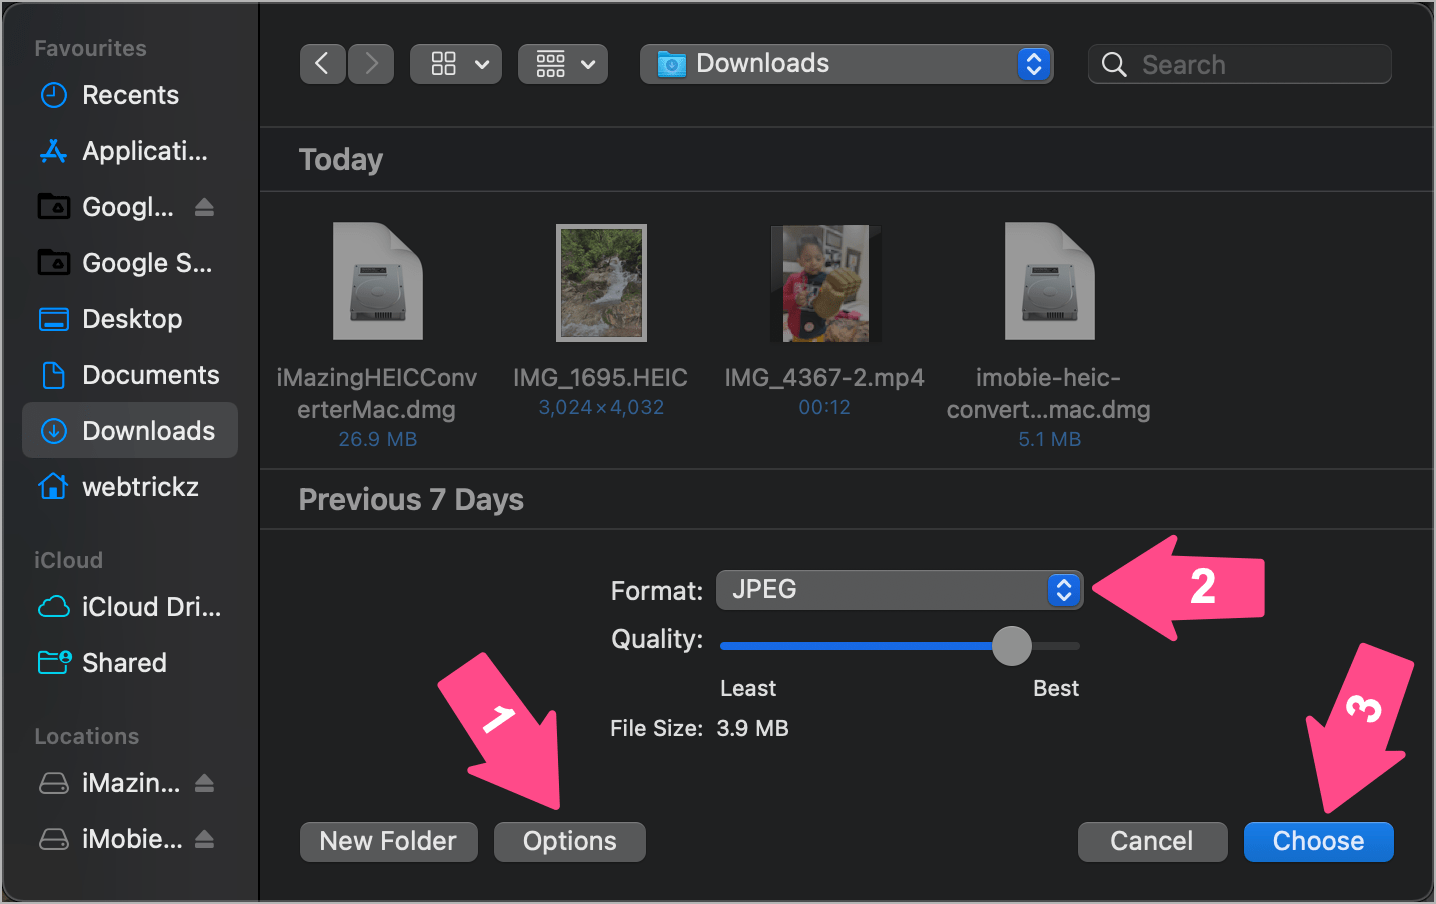Click the magnifier in the Search field
This screenshot has width=1436, height=904.
1114,63
